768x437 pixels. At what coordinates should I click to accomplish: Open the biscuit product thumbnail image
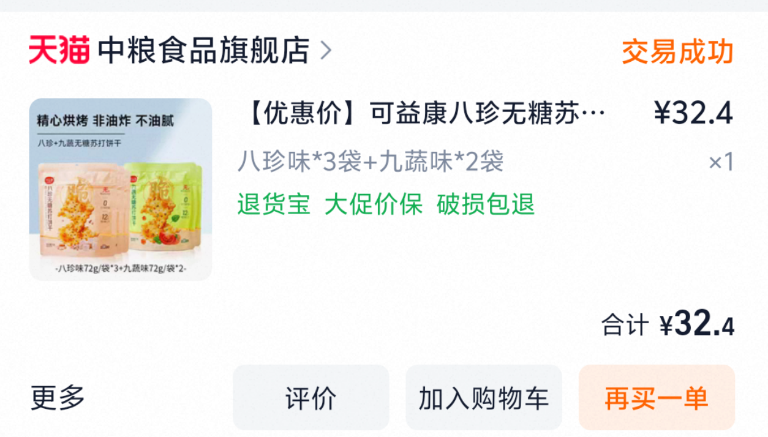click(x=120, y=189)
